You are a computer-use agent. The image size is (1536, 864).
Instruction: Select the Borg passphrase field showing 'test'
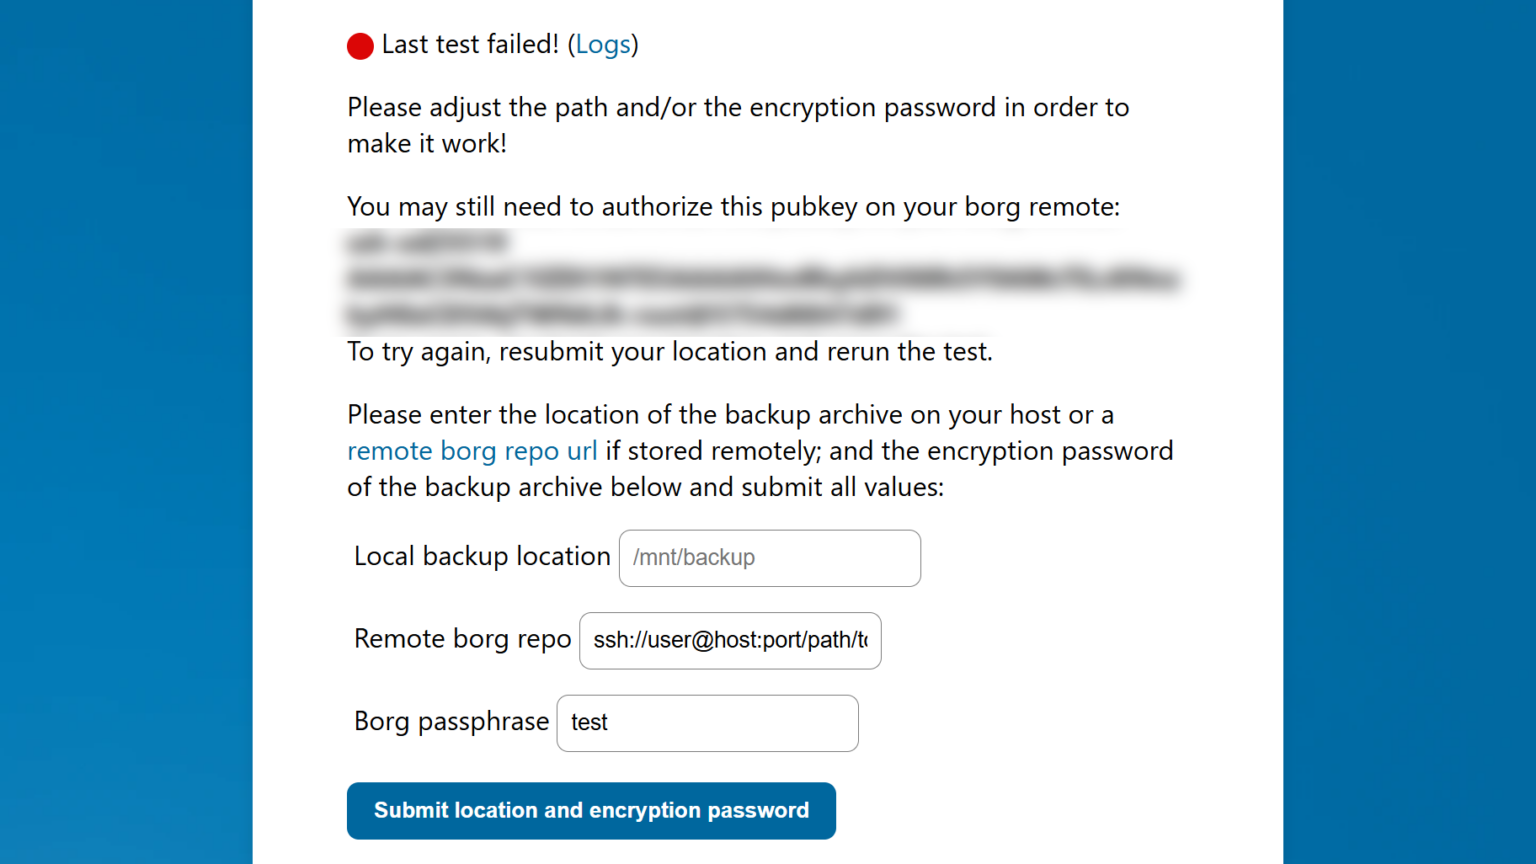tap(706, 723)
